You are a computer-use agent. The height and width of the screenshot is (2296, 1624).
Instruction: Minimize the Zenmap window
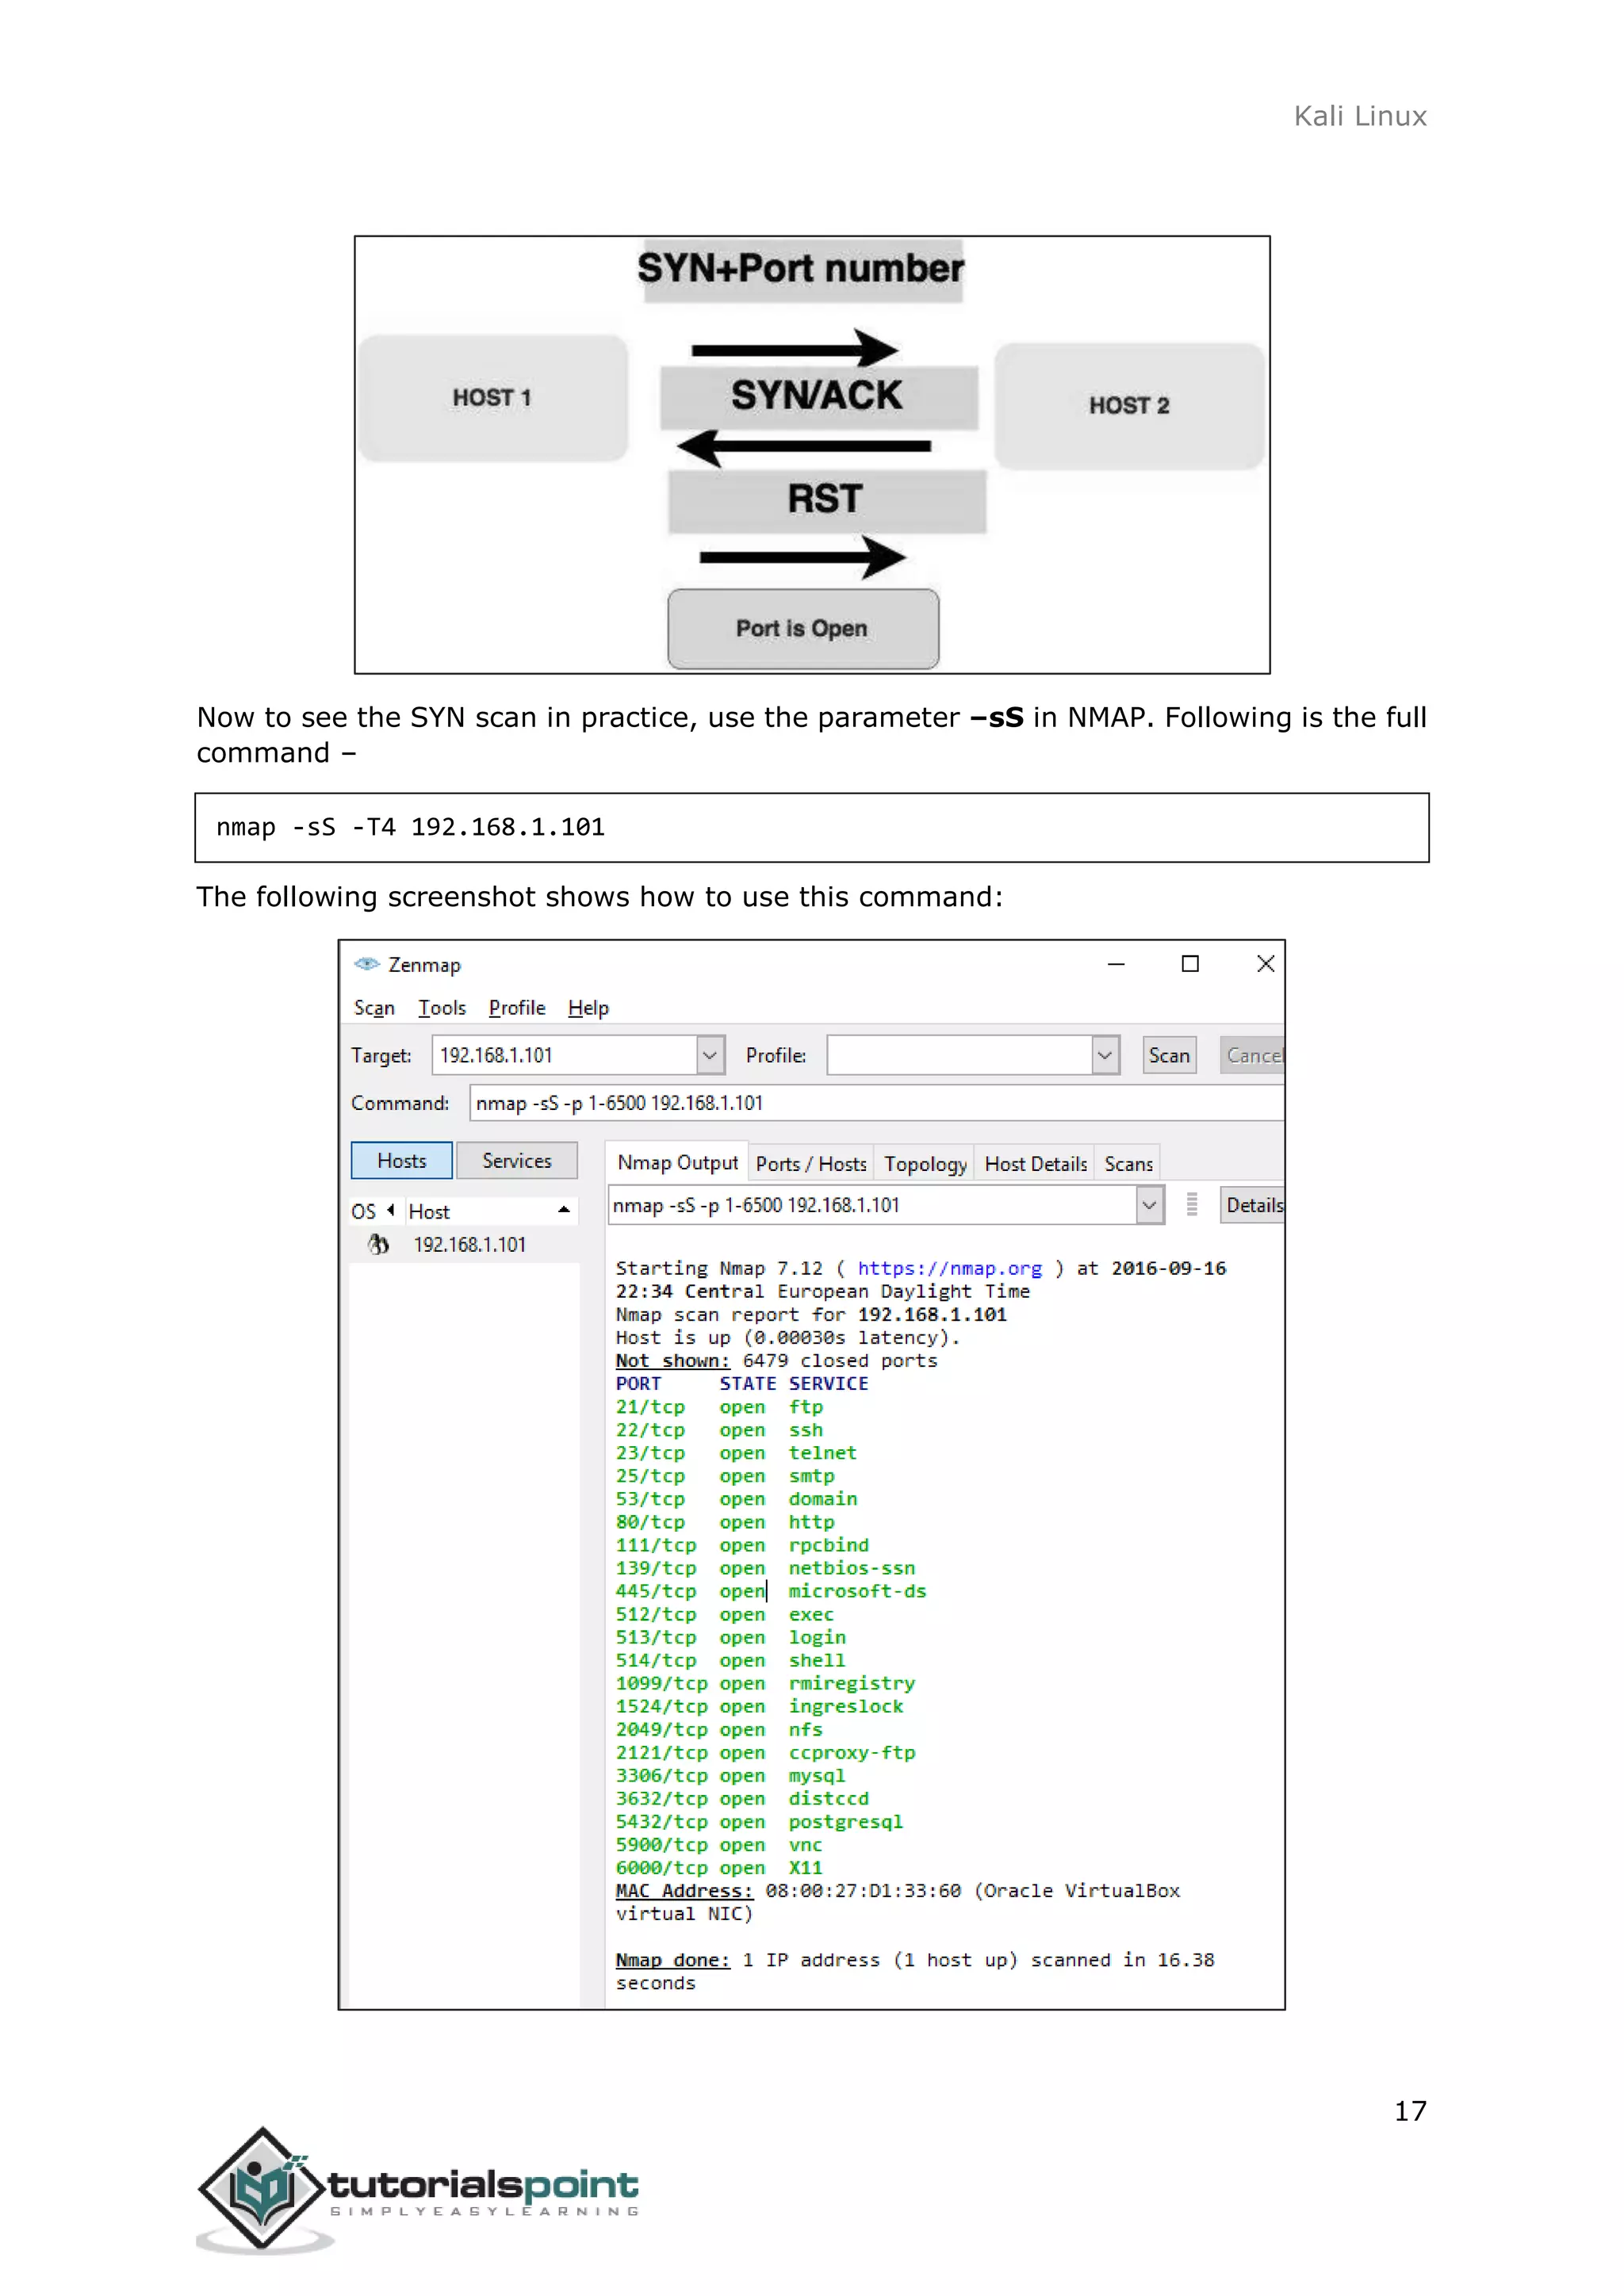pos(1116,964)
